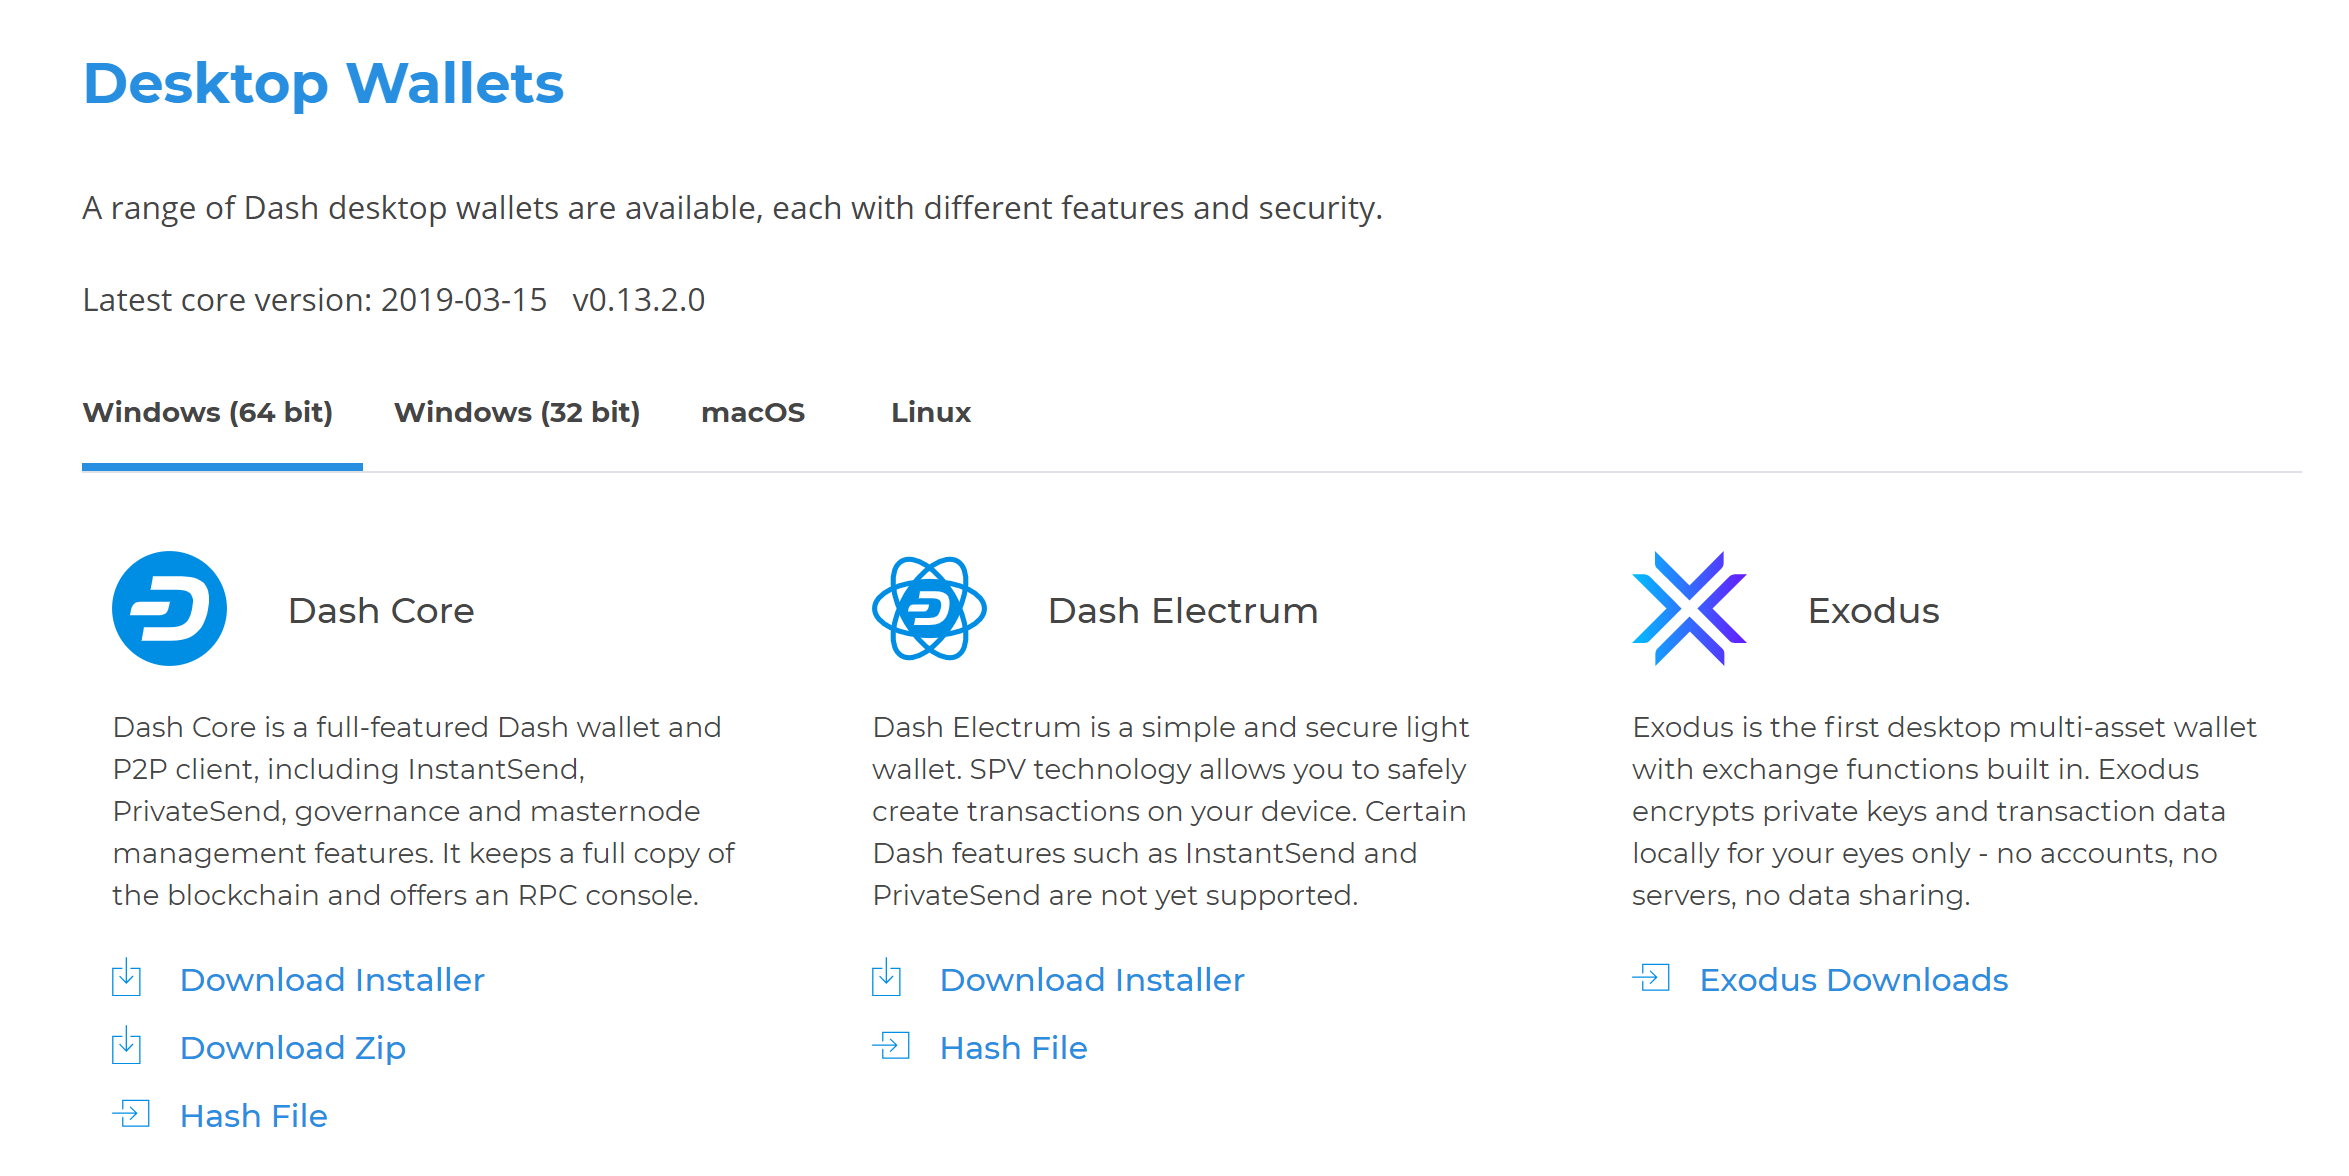
Task: Switch to the Linux tab
Action: click(x=931, y=413)
